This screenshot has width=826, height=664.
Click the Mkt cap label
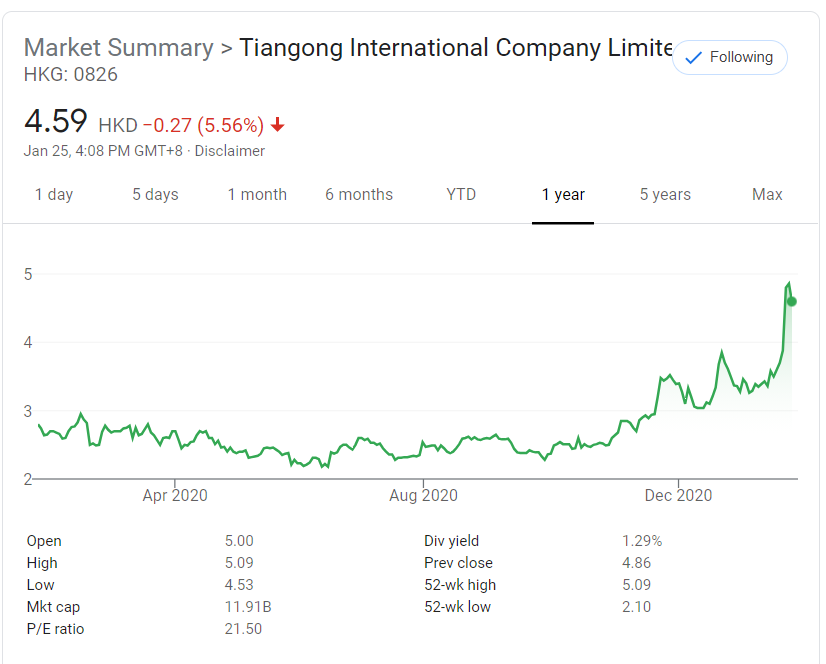coord(53,607)
